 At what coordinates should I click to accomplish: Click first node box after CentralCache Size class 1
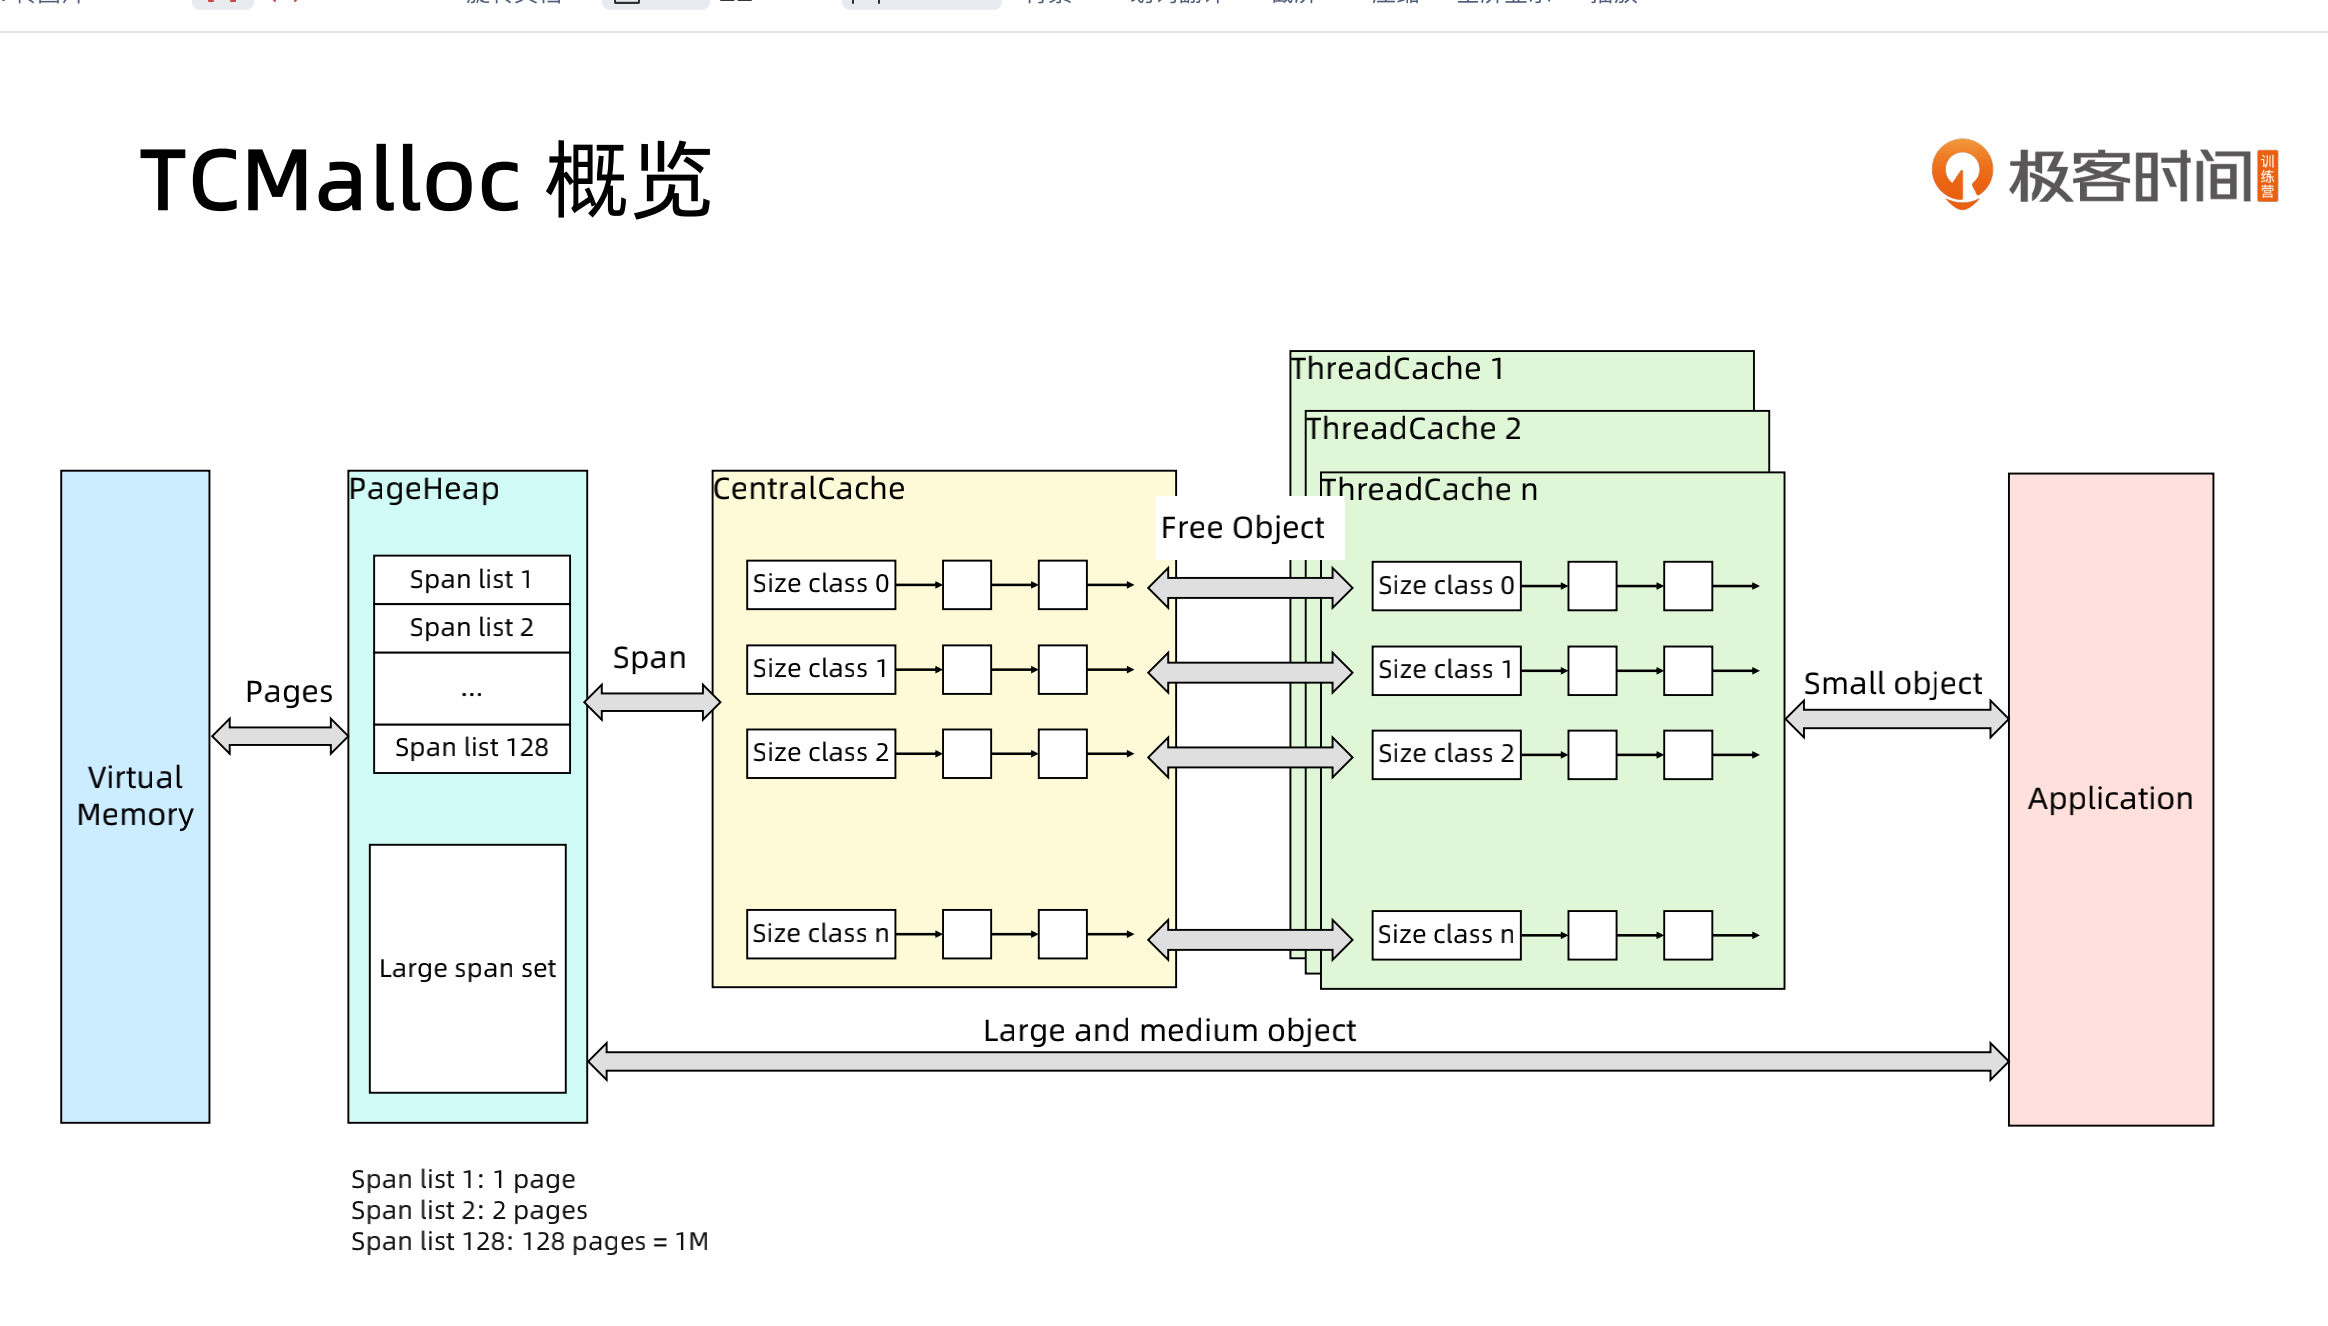coord(966,669)
